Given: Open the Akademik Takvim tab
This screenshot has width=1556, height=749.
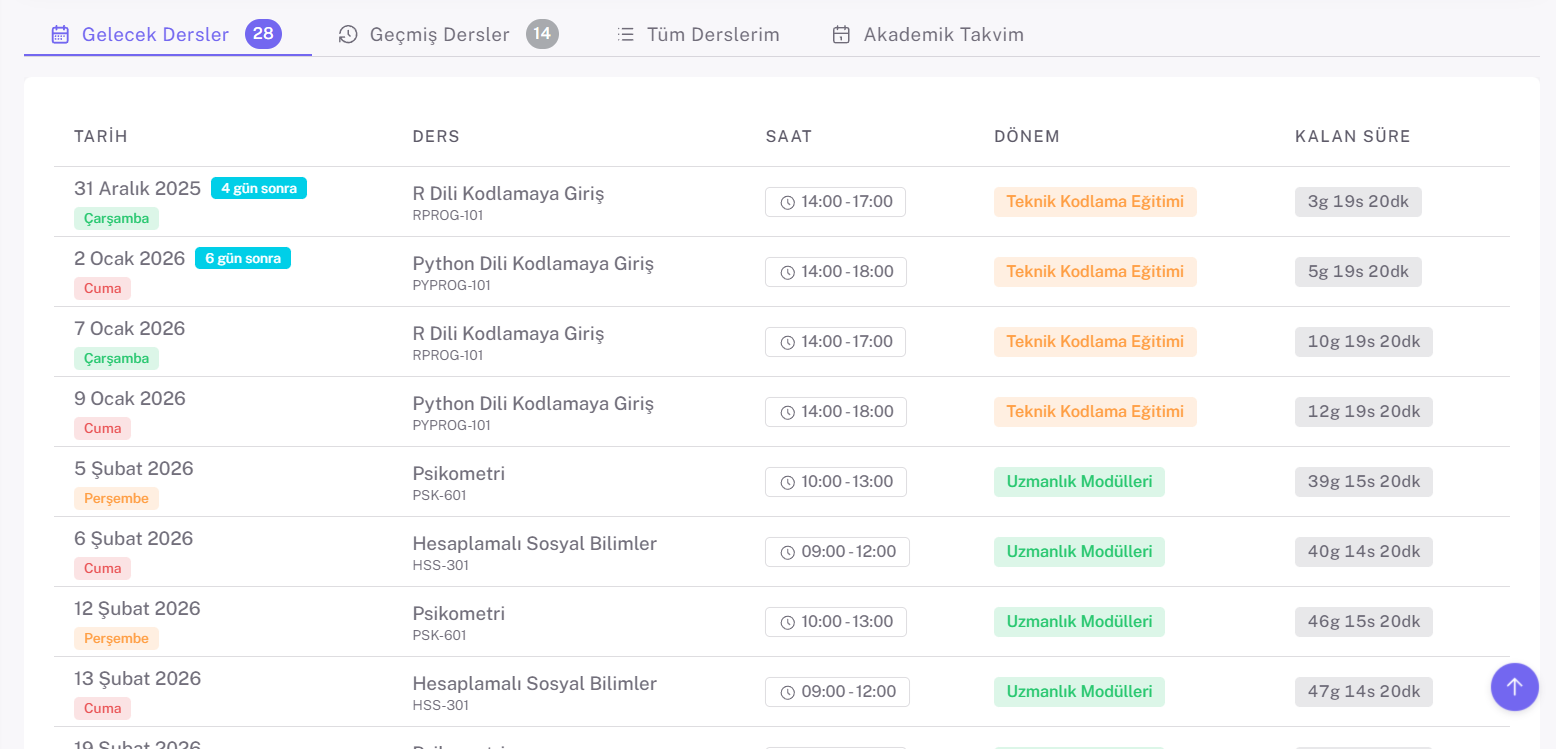Looking at the screenshot, I should pyautogui.click(x=943, y=35).
